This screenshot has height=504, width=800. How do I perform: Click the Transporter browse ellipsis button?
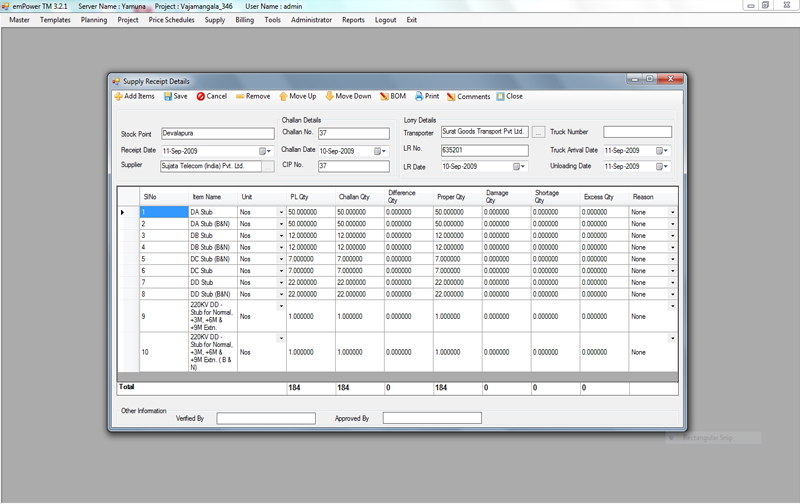[538, 131]
